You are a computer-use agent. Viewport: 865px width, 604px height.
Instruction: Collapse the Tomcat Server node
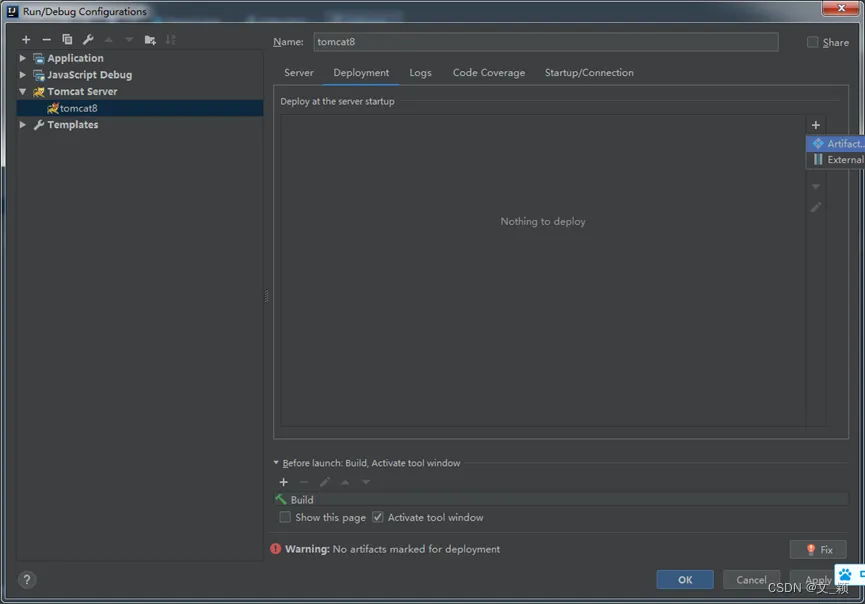tap(23, 92)
